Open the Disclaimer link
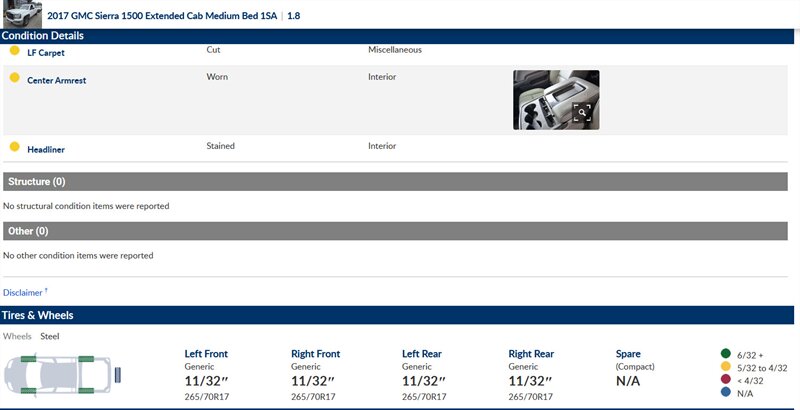This screenshot has height=410, width=800. click(x=23, y=292)
